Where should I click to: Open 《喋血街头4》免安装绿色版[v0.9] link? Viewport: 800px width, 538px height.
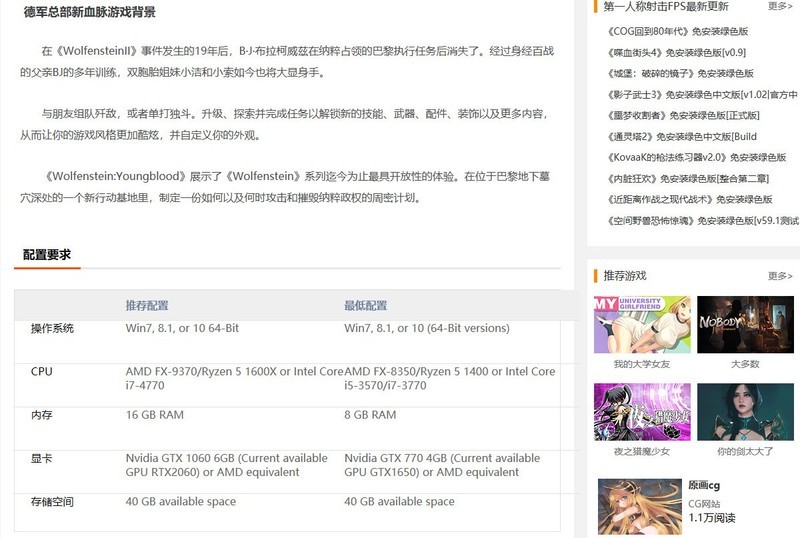[x=676, y=53]
